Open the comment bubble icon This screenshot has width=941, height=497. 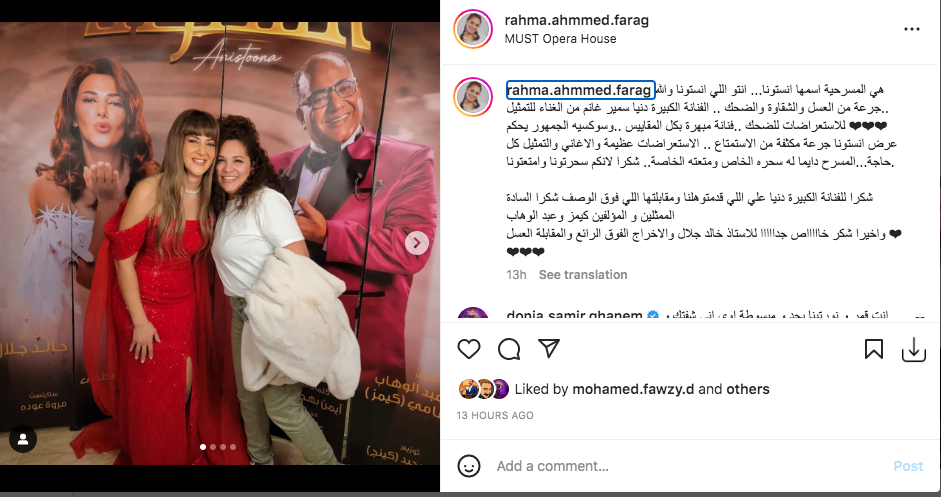509,349
